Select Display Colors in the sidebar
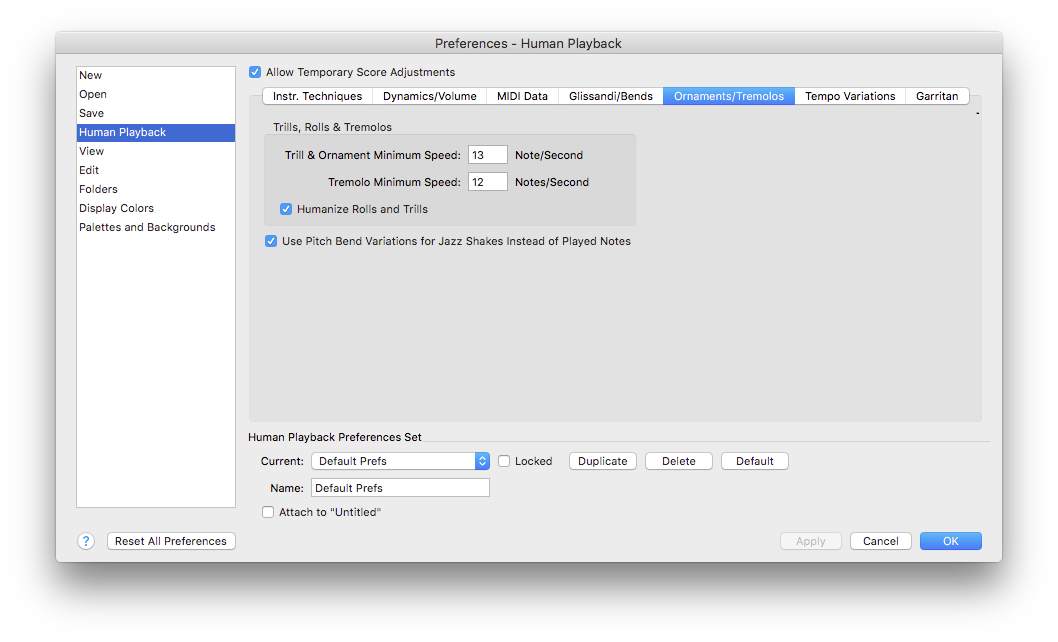The width and height of the screenshot is (1058, 642). [156, 208]
